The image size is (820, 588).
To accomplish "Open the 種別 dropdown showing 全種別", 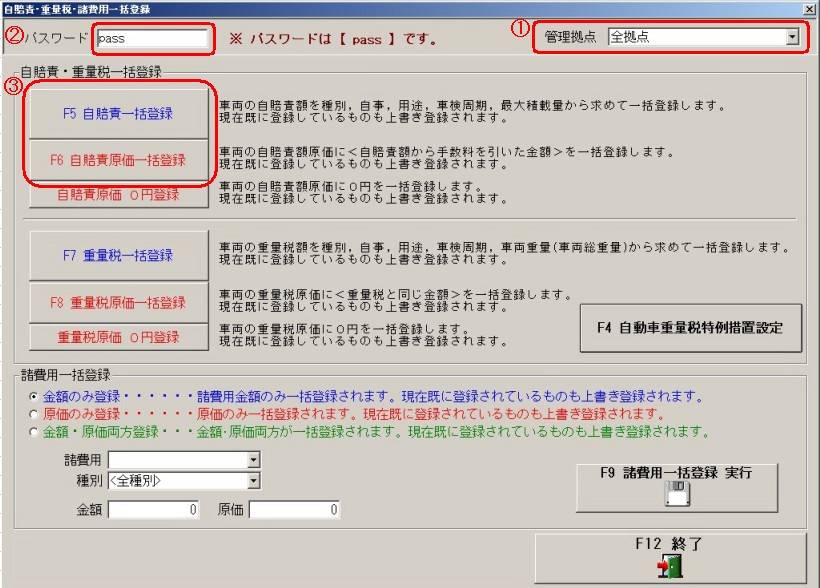I will [x=253, y=481].
